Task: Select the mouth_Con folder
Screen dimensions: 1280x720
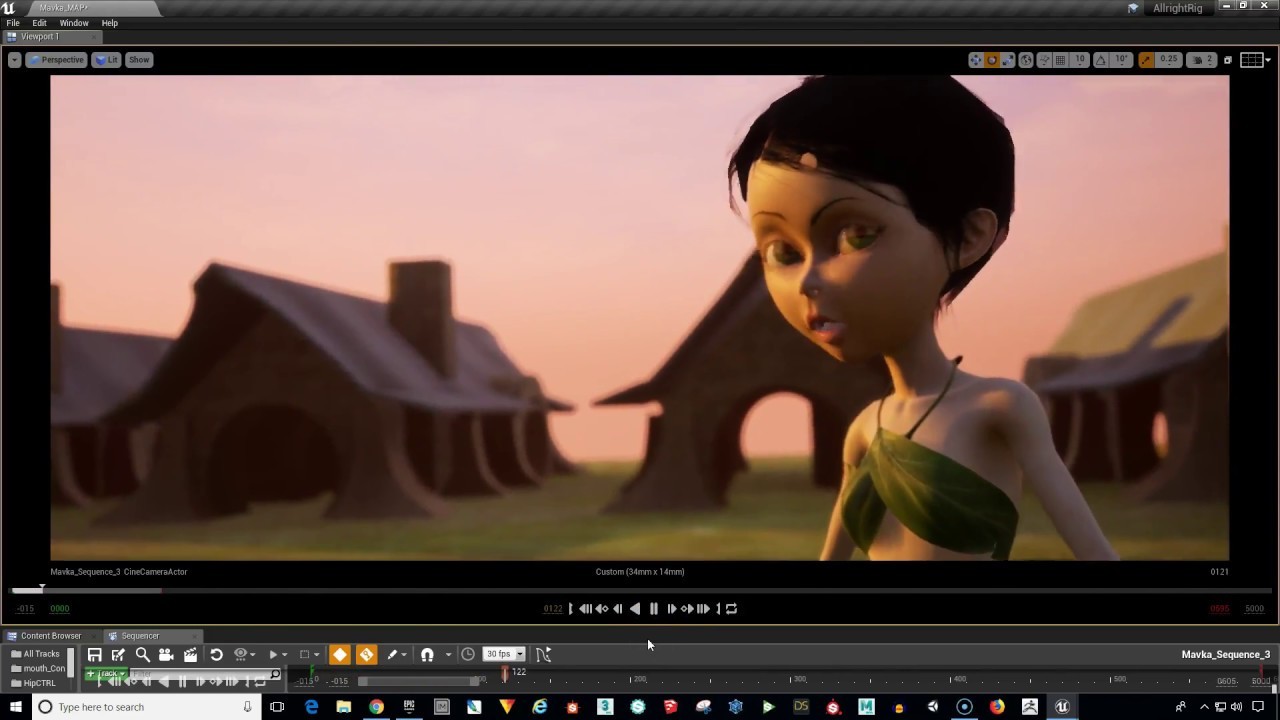Action: point(38,669)
